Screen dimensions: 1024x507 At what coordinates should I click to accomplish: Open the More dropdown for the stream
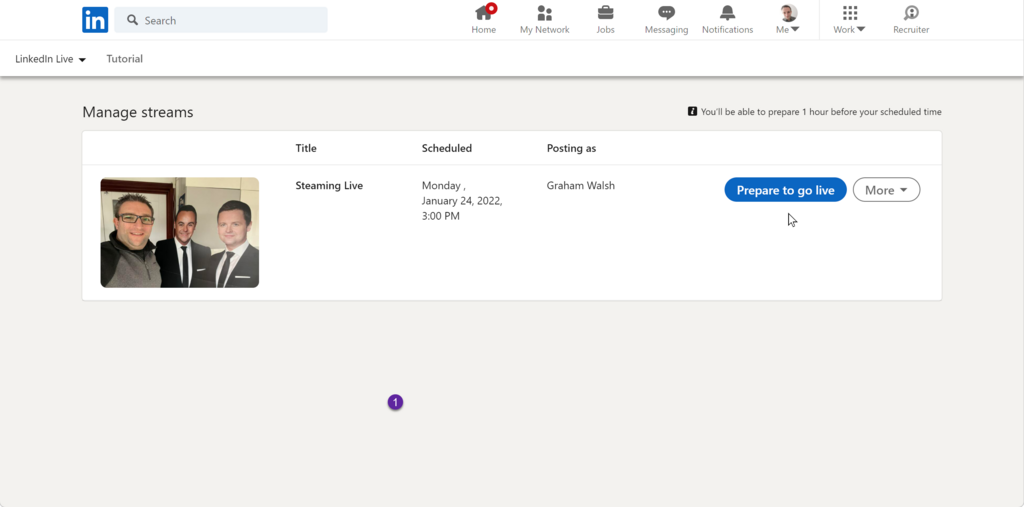(886, 190)
